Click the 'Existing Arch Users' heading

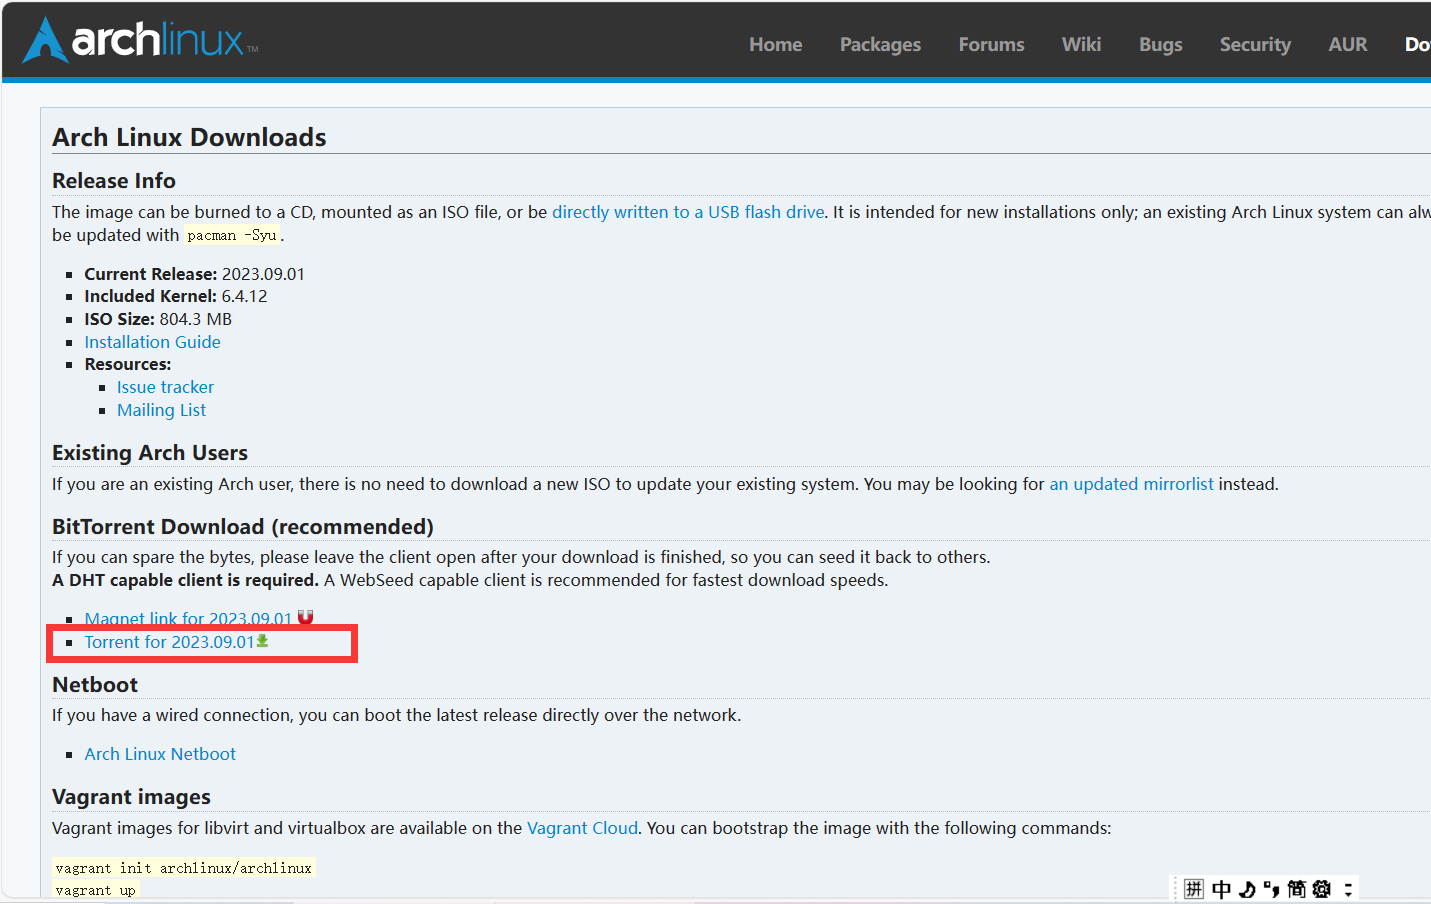150,453
